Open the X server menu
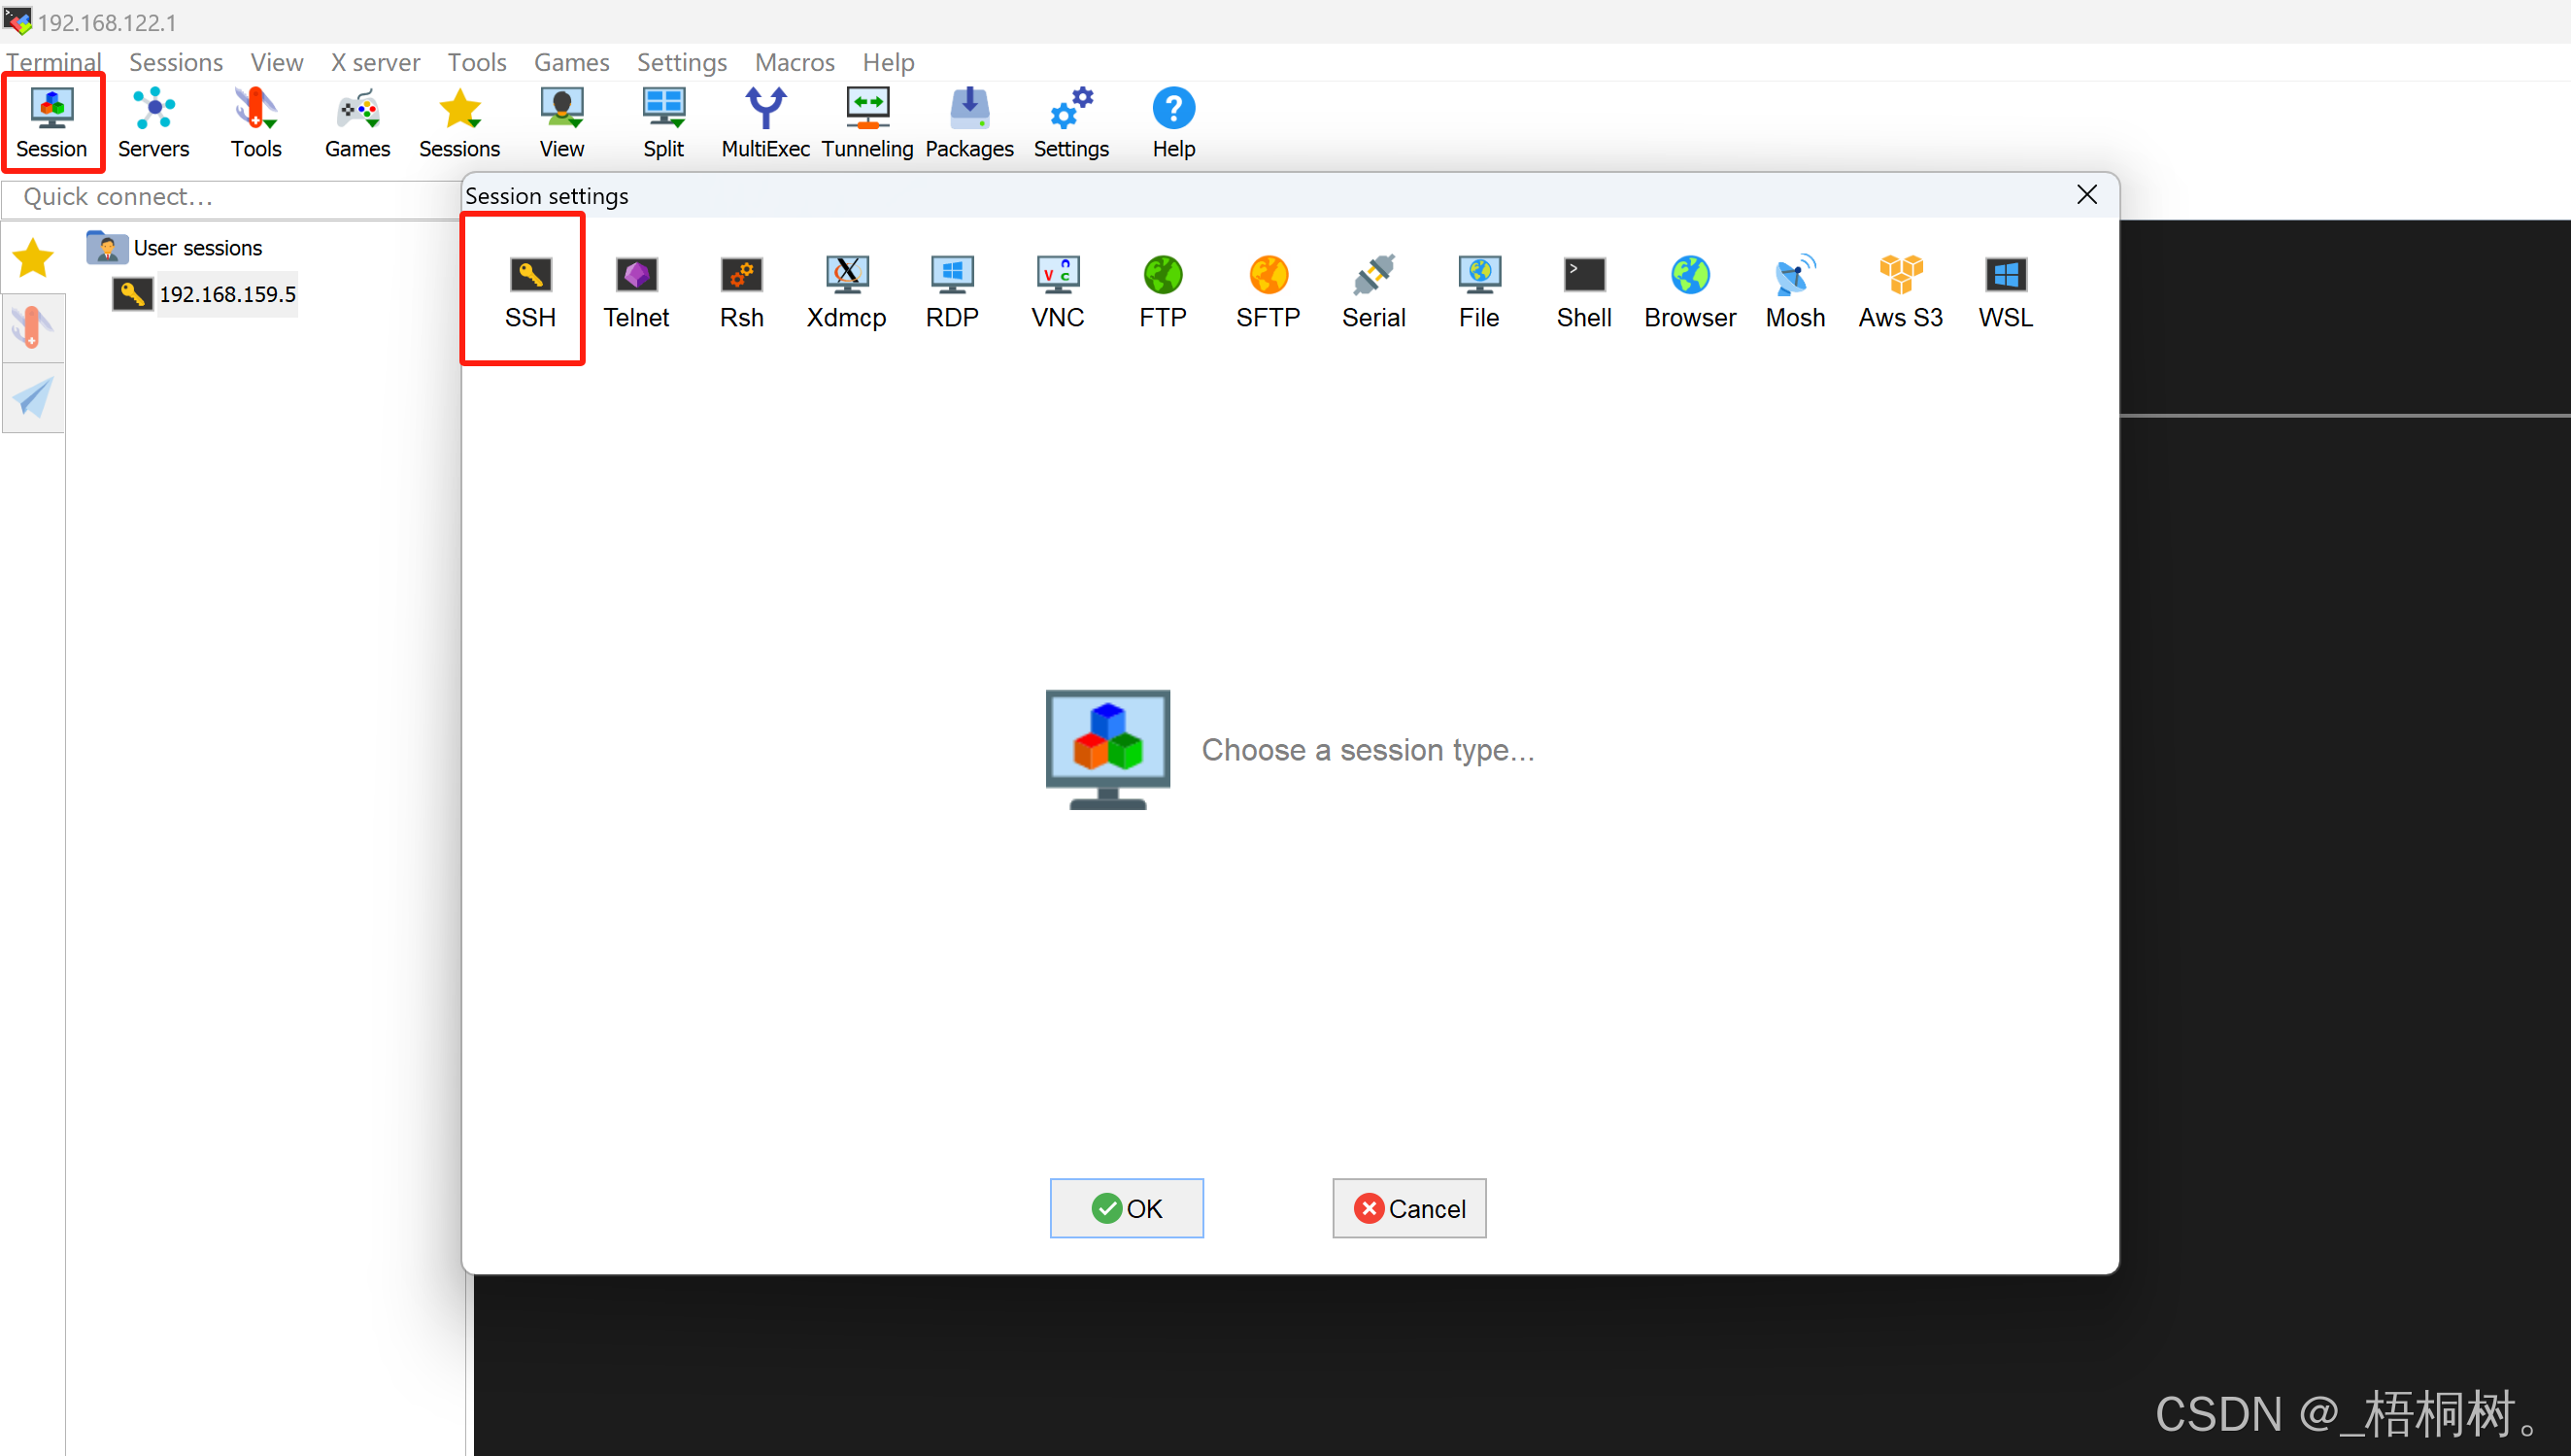 point(375,62)
